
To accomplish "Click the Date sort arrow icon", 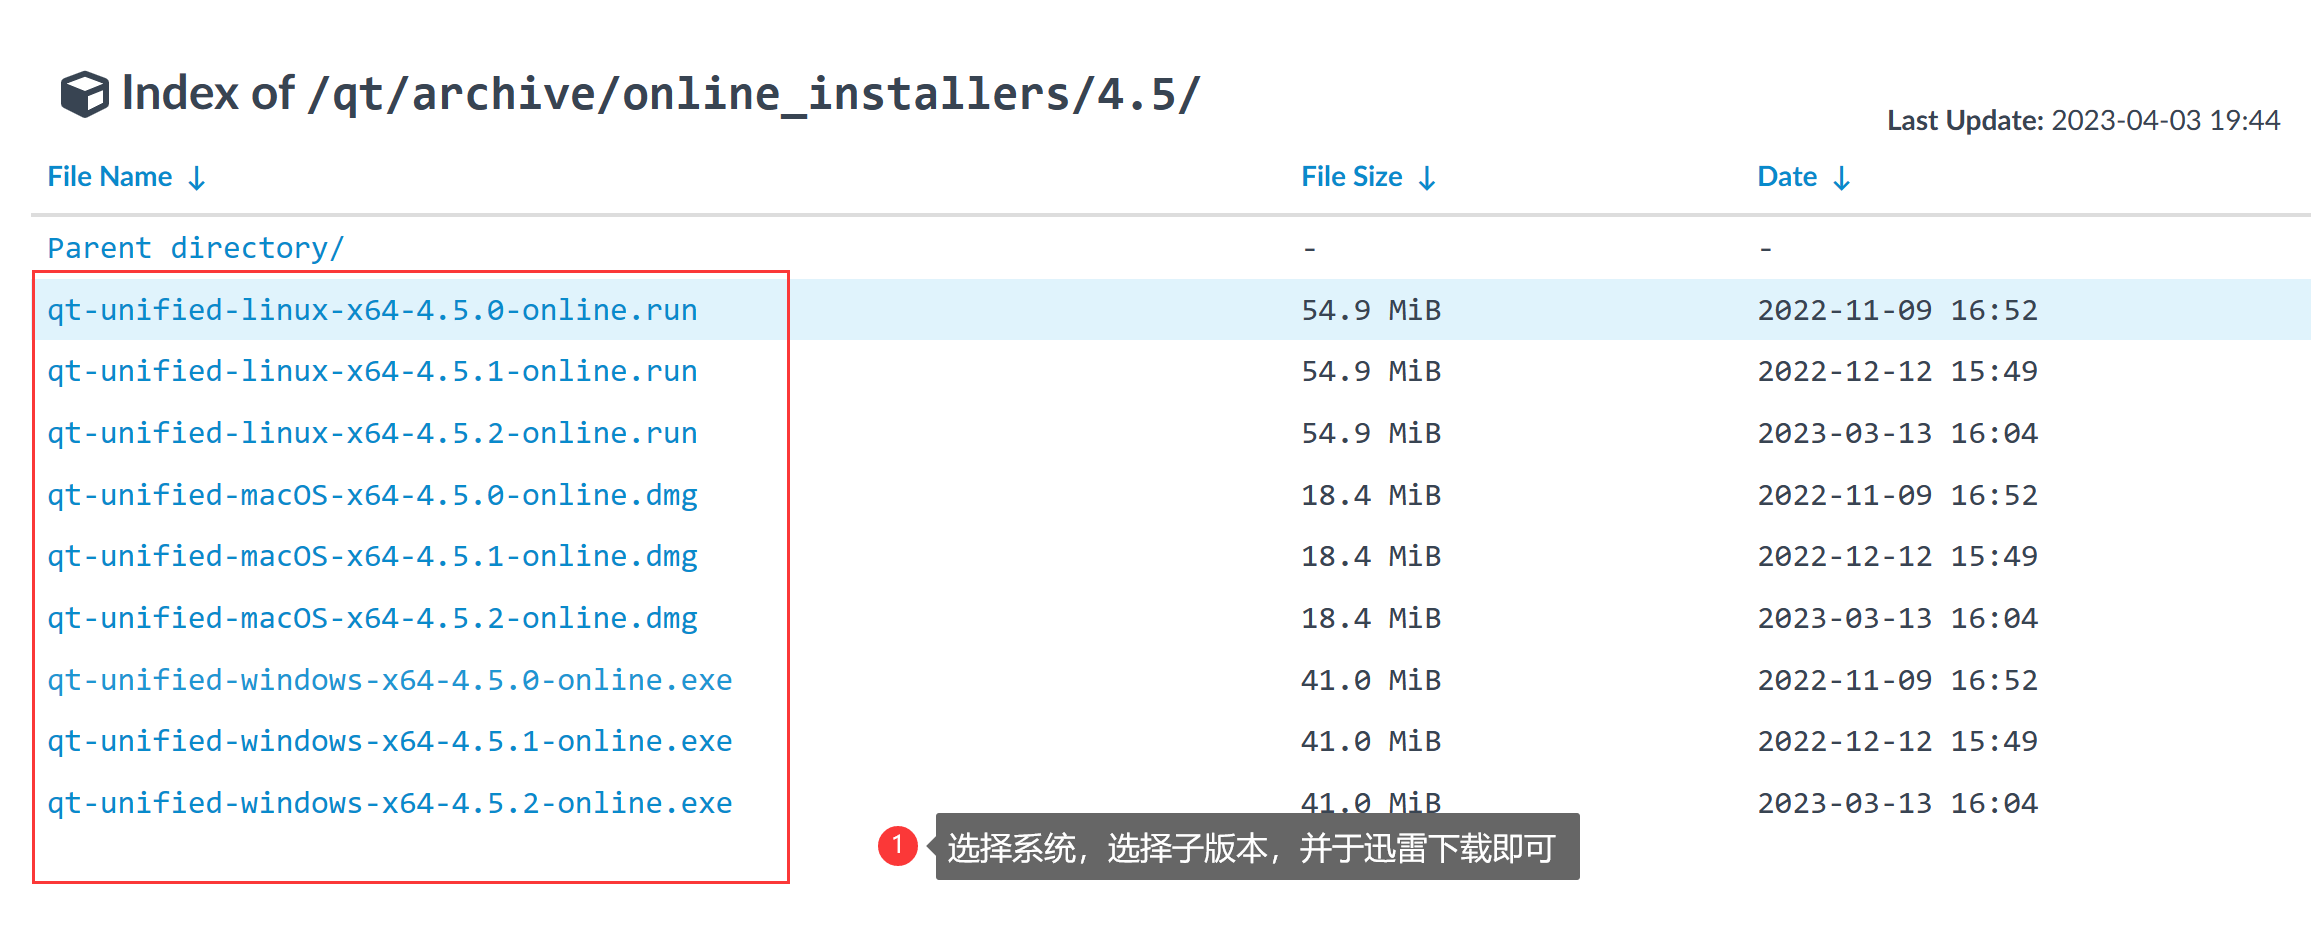I will pyautogui.click(x=1842, y=178).
